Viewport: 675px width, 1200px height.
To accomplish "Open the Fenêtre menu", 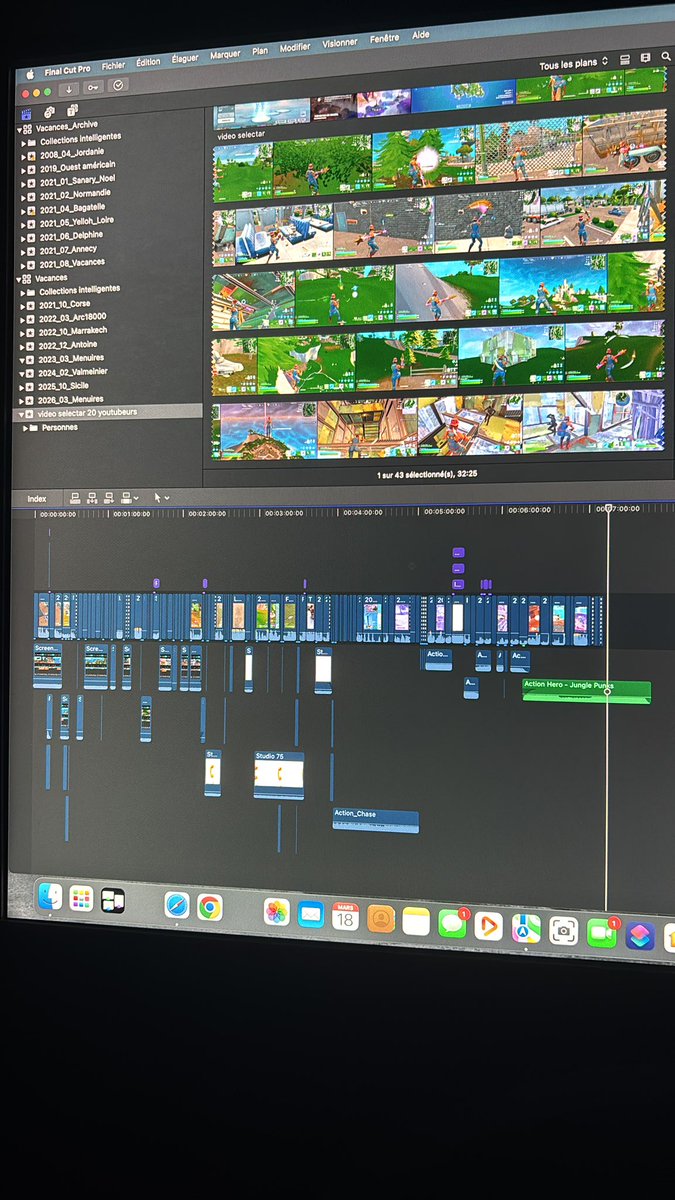I will (384, 39).
